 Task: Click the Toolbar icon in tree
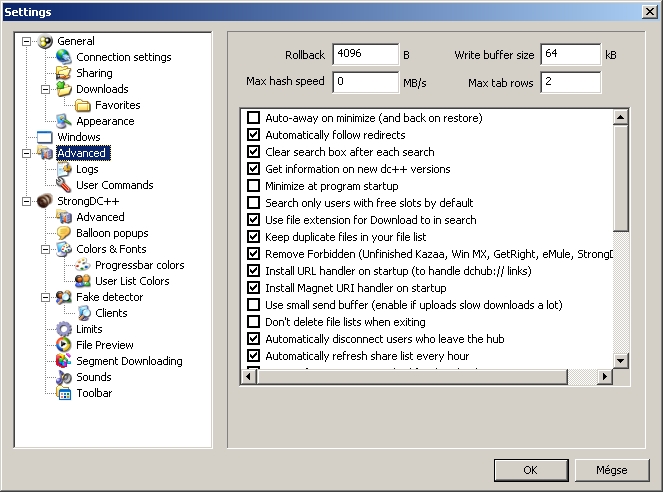click(63, 393)
